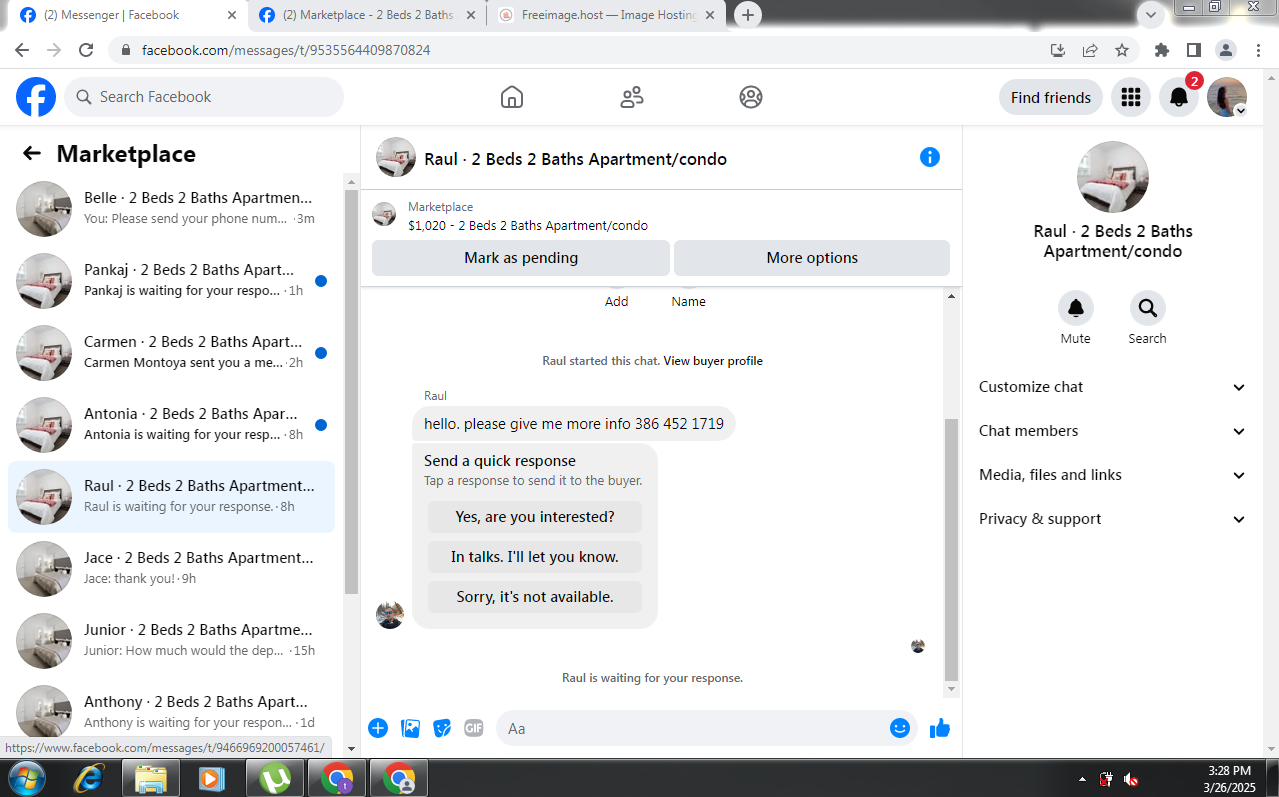Expand the Customize chat section
This screenshot has width=1279, height=797.
[1113, 387]
